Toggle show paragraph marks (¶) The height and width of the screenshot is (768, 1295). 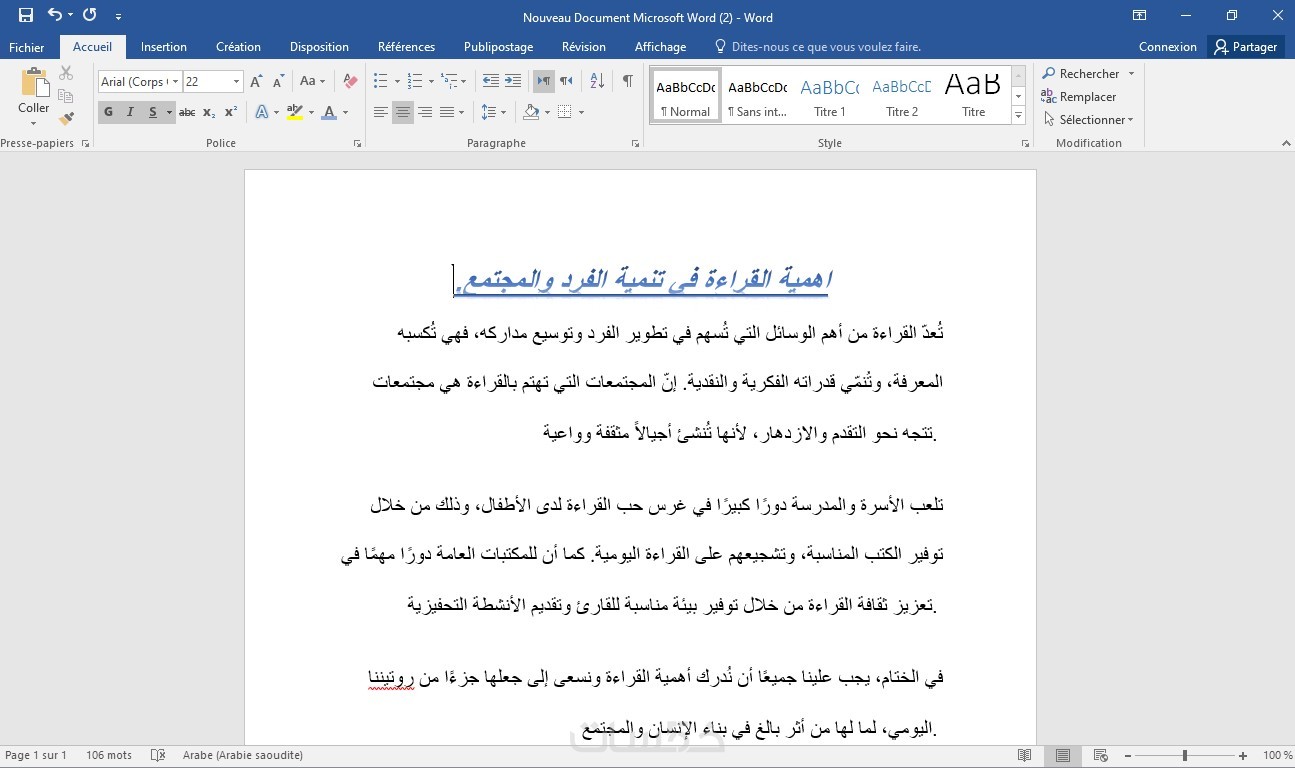pyautogui.click(x=628, y=81)
